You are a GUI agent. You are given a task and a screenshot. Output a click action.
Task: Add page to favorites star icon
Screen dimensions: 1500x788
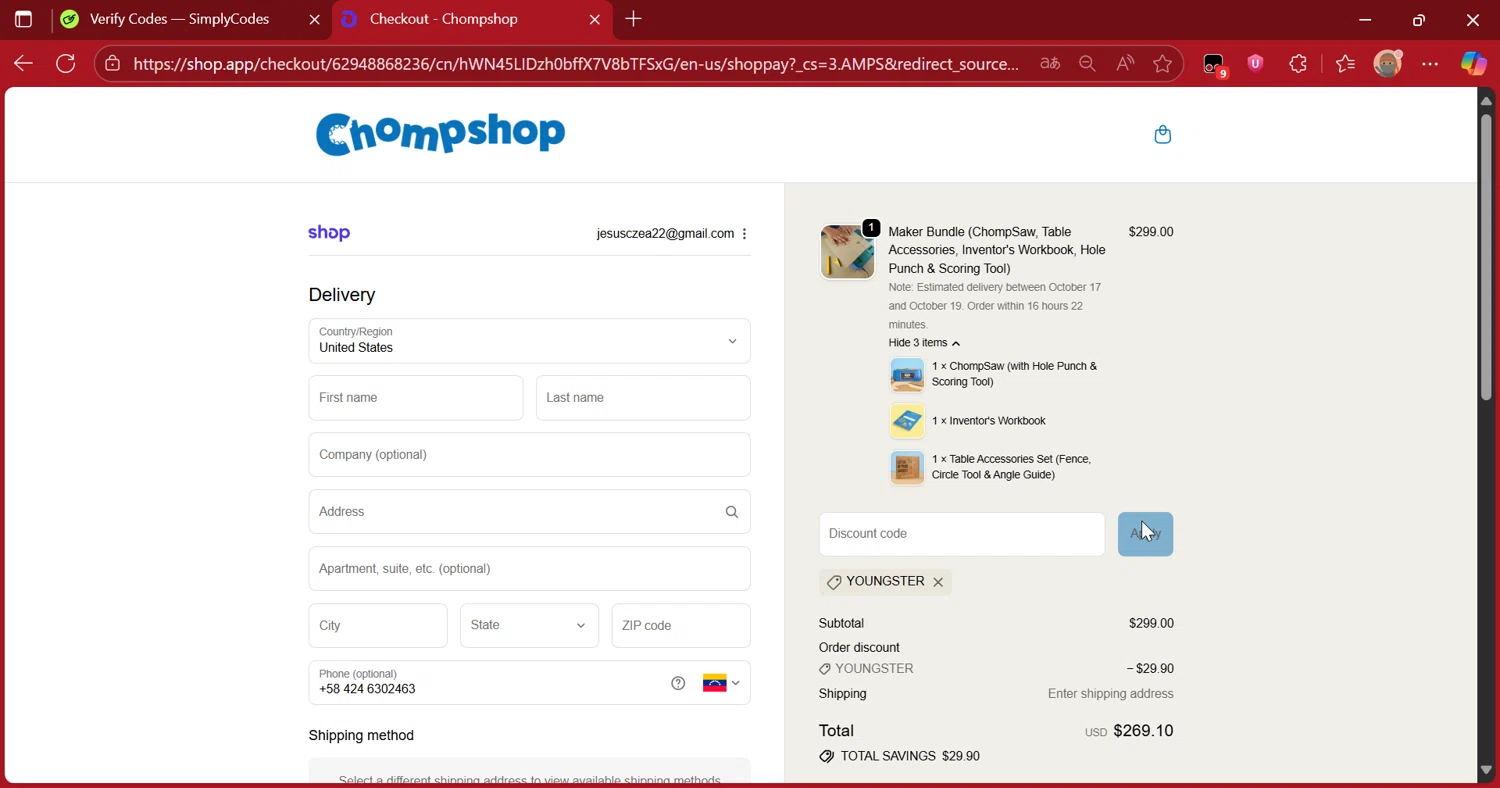[1162, 64]
